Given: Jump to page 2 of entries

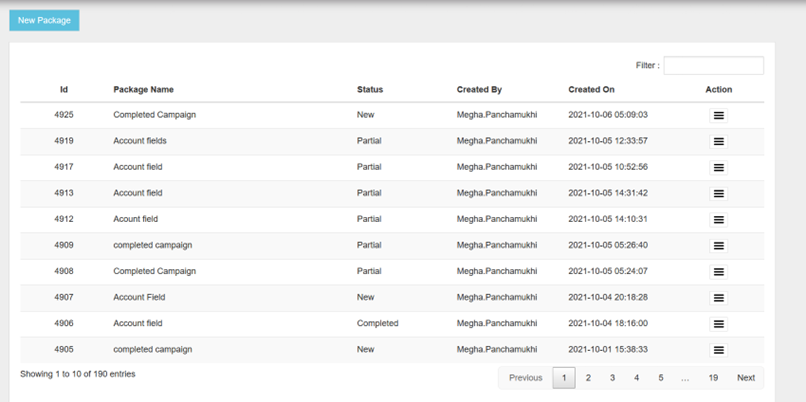Looking at the screenshot, I should point(588,378).
